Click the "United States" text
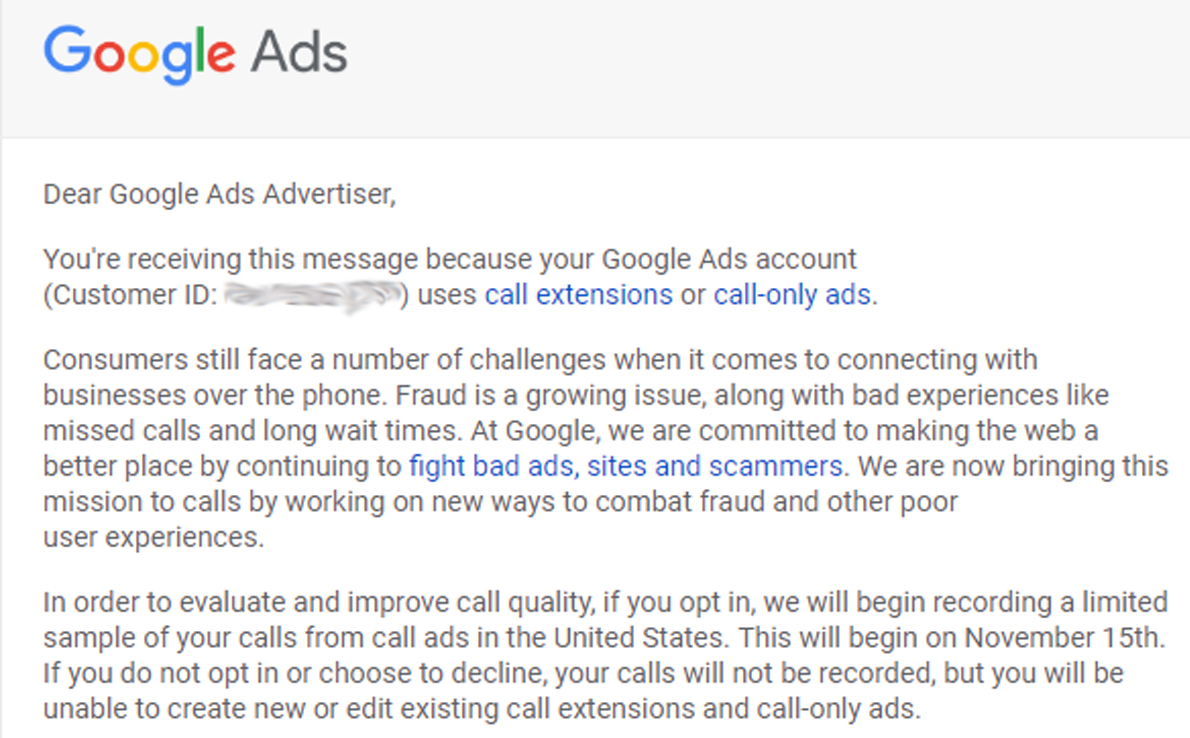Screen dimensions: 1190x738 click(638, 638)
